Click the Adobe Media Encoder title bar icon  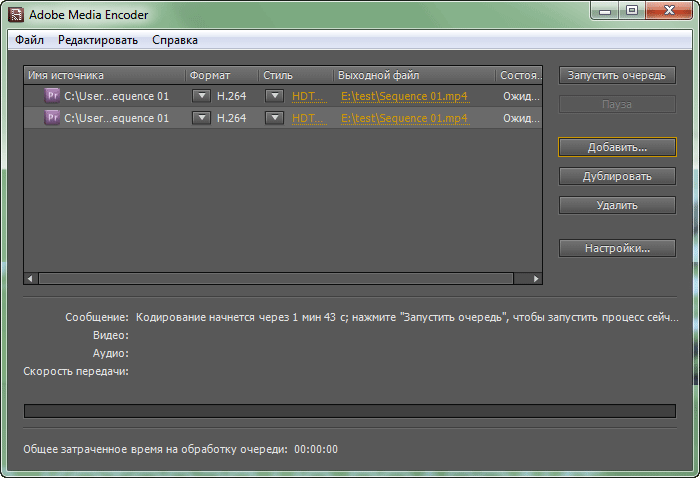pos(16,14)
